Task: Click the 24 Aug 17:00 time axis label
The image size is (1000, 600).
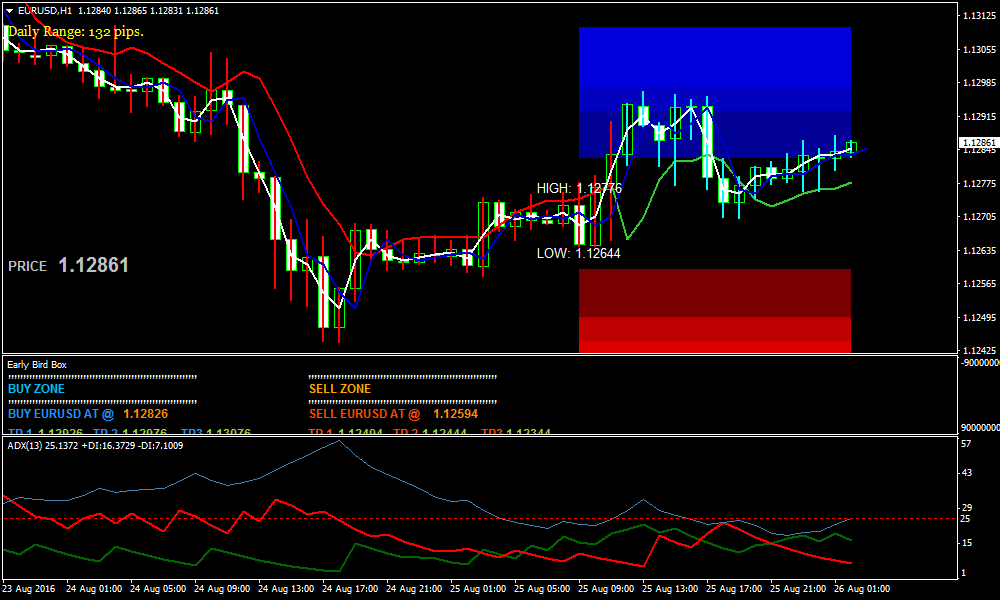Action: click(352, 588)
